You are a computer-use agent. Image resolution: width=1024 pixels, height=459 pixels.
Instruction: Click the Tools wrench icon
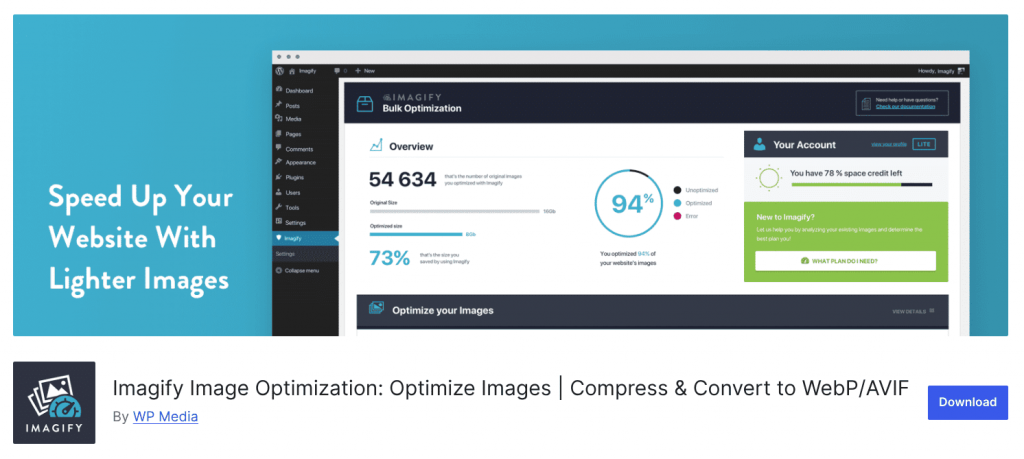tap(279, 207)
